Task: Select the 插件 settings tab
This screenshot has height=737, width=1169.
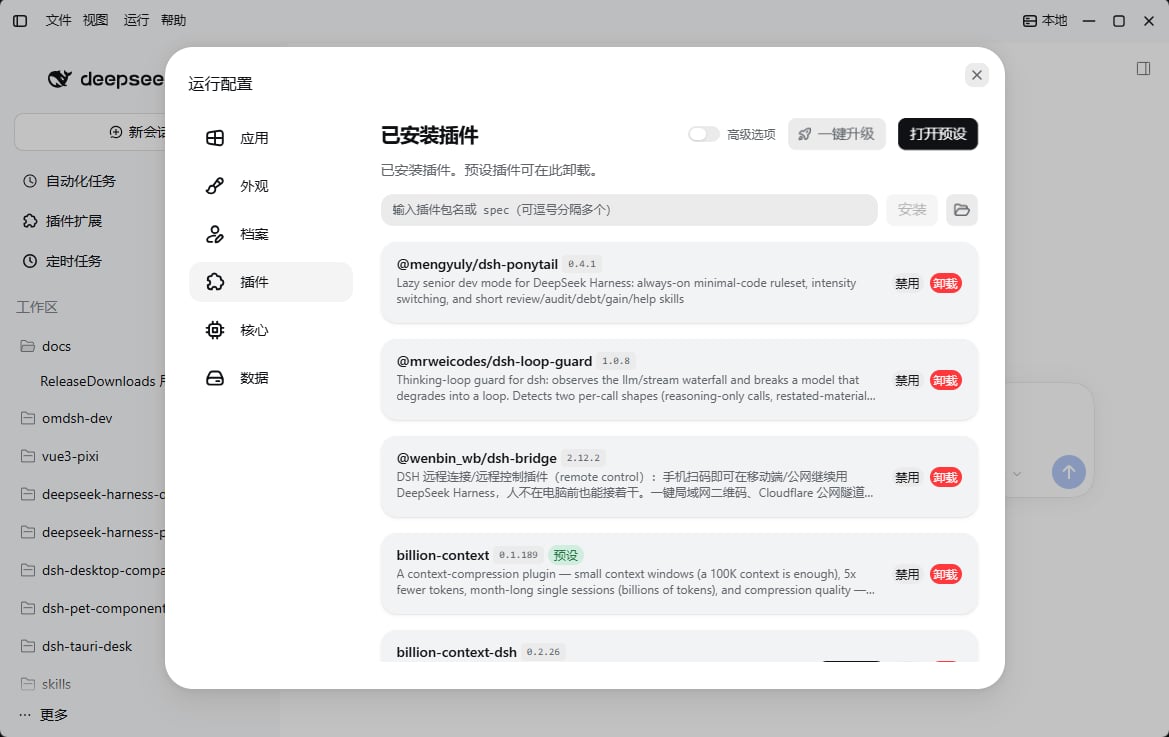Action: (271, 282)
